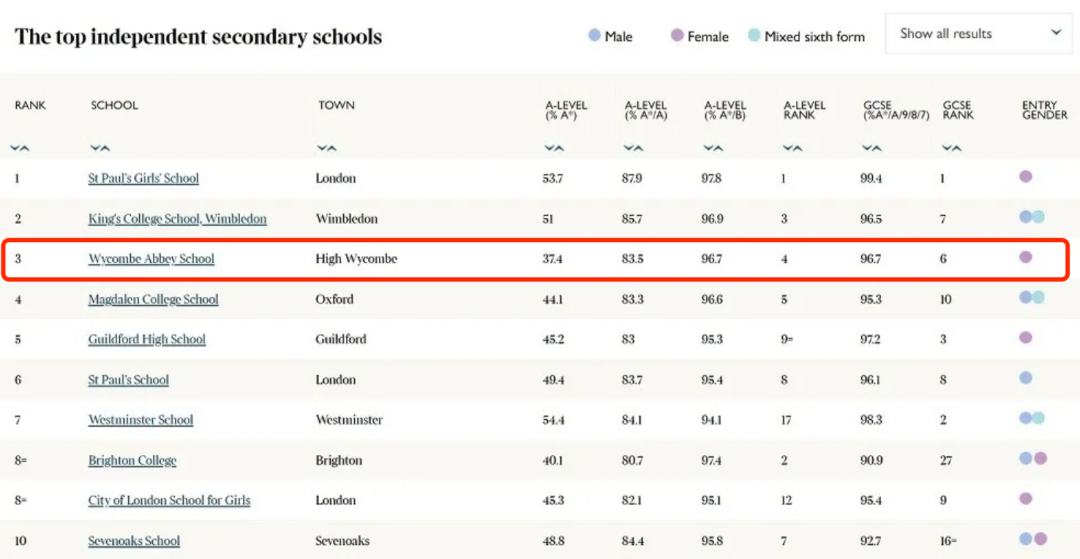Sort by the RANK column arrows

(x=20, y=148)
